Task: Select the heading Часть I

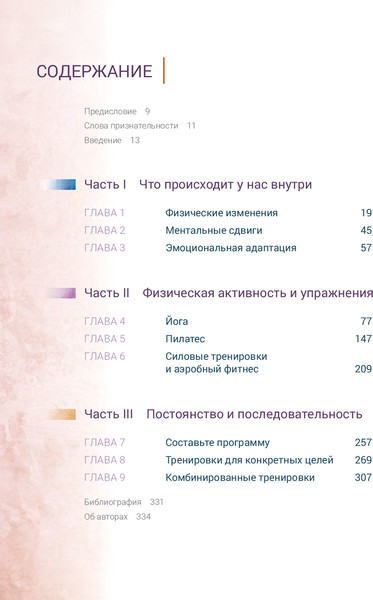Action: point(105,184)
